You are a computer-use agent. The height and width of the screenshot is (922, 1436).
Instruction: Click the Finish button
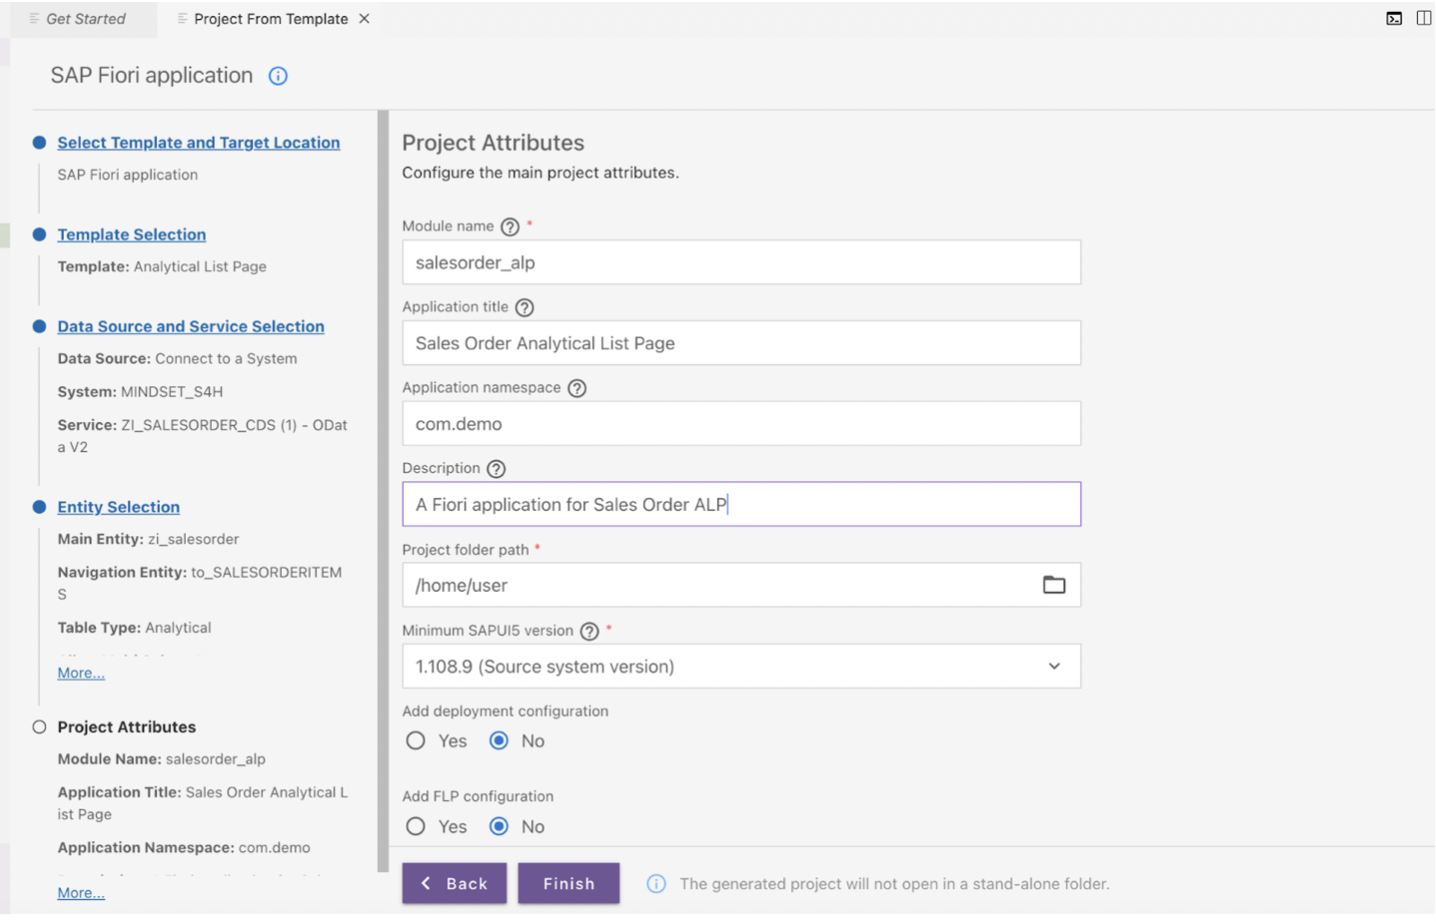coord(569,884)
